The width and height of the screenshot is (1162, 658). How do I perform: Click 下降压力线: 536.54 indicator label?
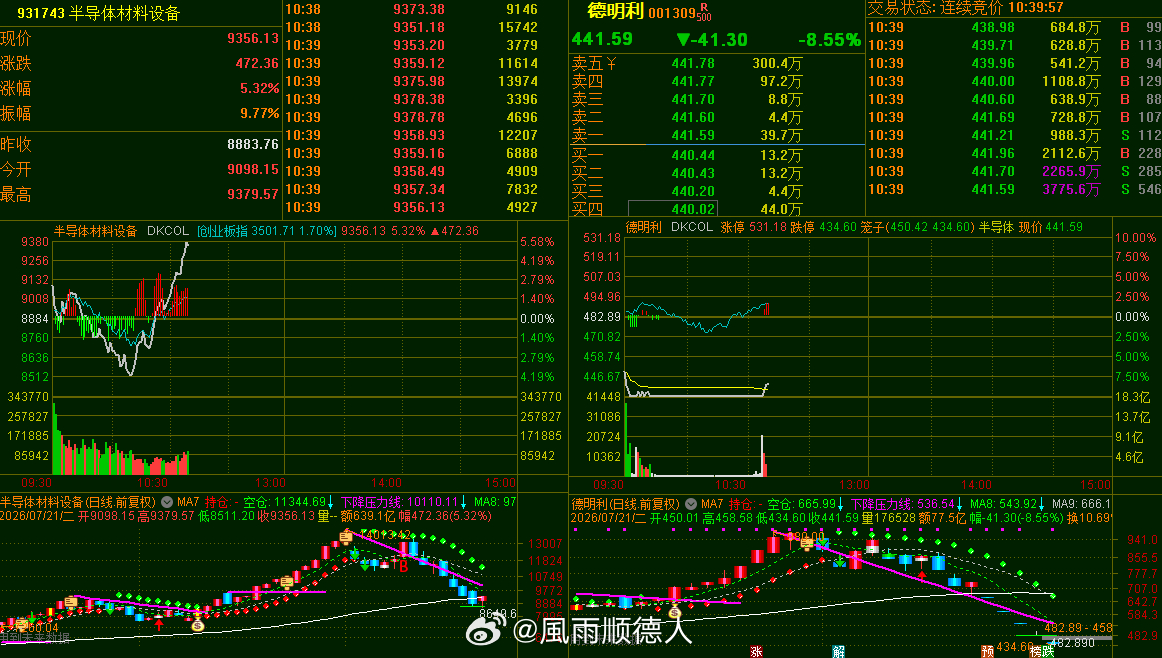click(x=903, y=504)
